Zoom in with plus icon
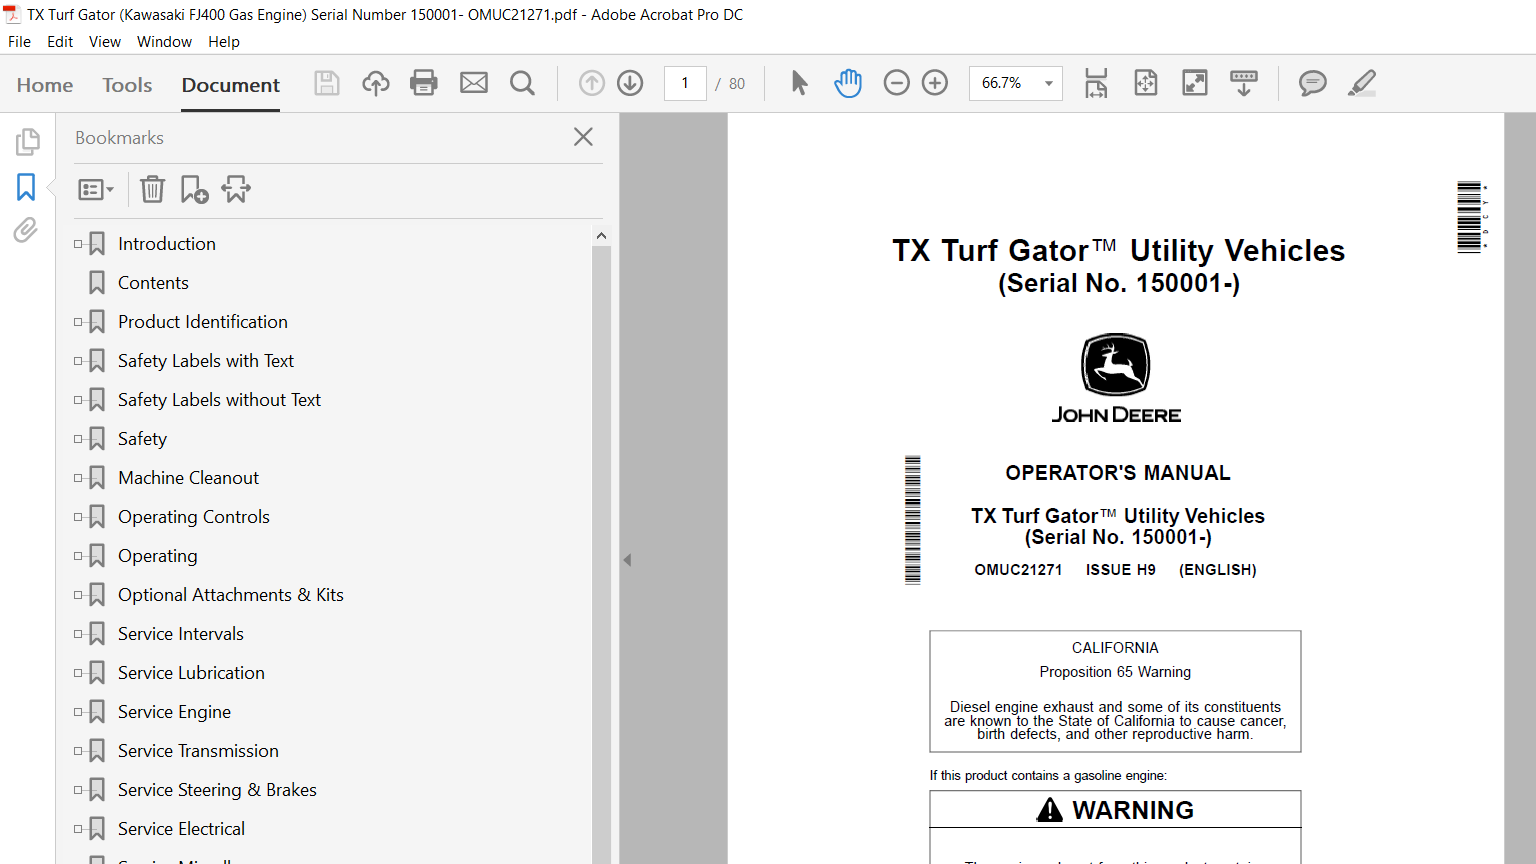This screenshot has height=864, width=1536. [935, 83]
